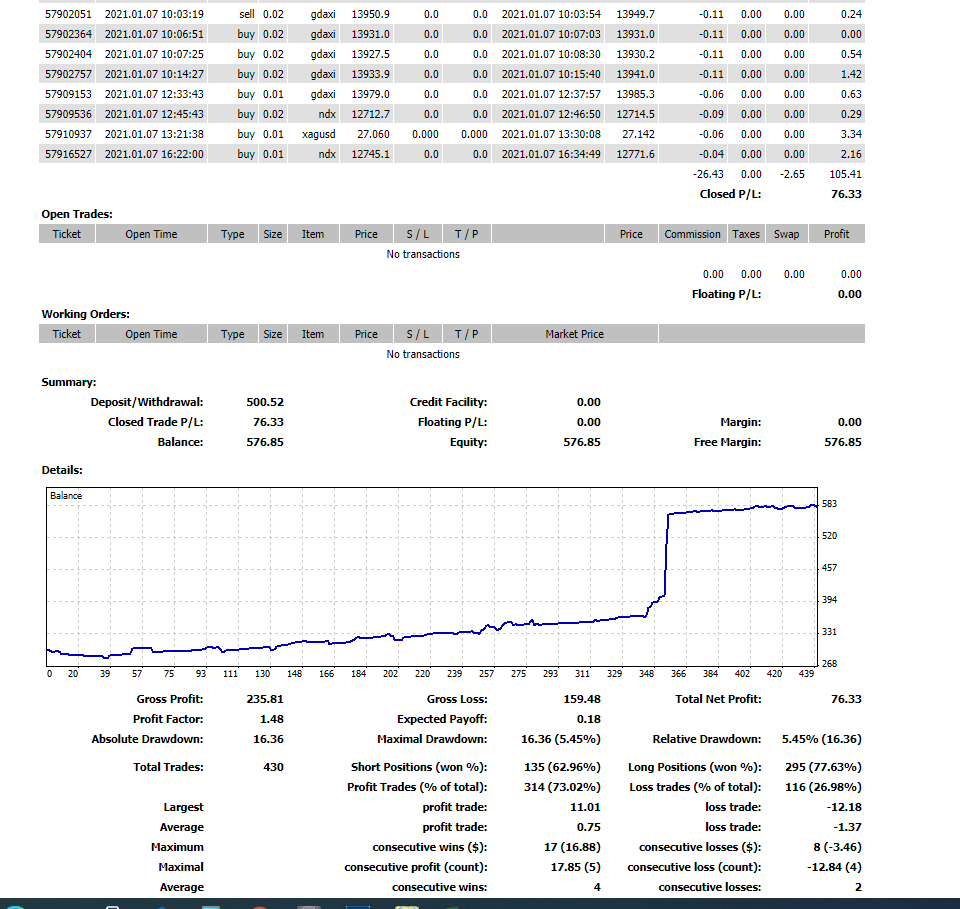960x909 pixels.
Task: Click the Commission column header in Open Trades
Action: [x=692, y=234]
